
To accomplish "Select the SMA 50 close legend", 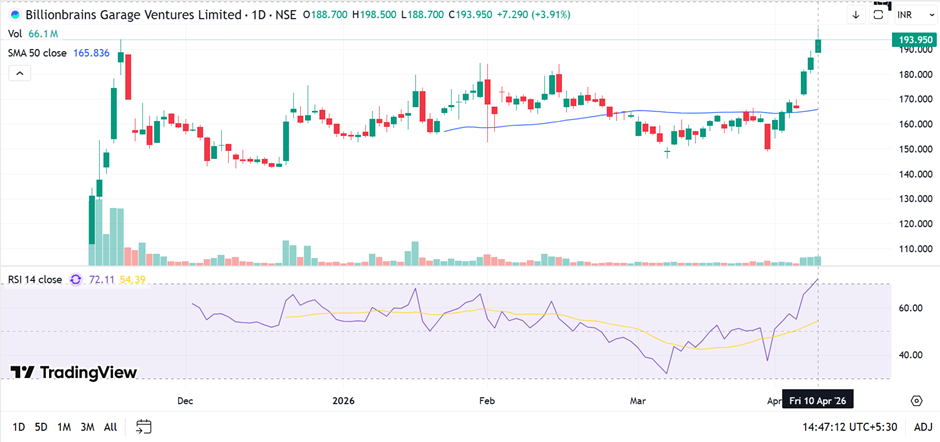I will (x=38, y=52).
